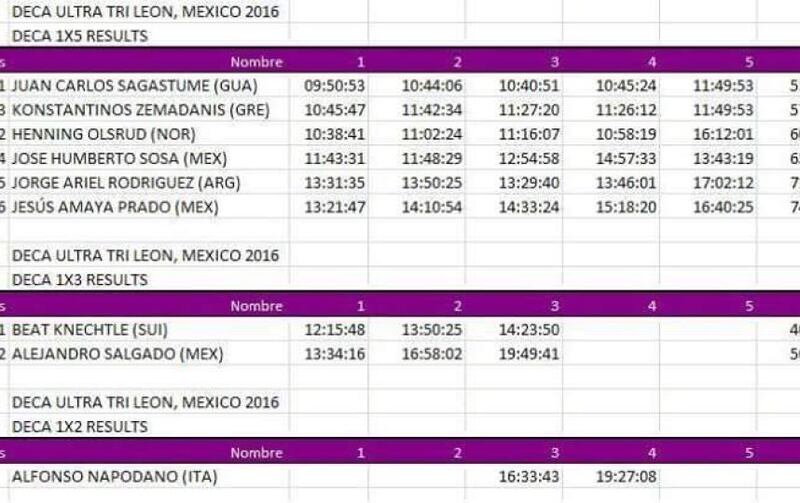
Task: Click the DECA 1X2 RESULTS title cell
Action: (149, 426)
